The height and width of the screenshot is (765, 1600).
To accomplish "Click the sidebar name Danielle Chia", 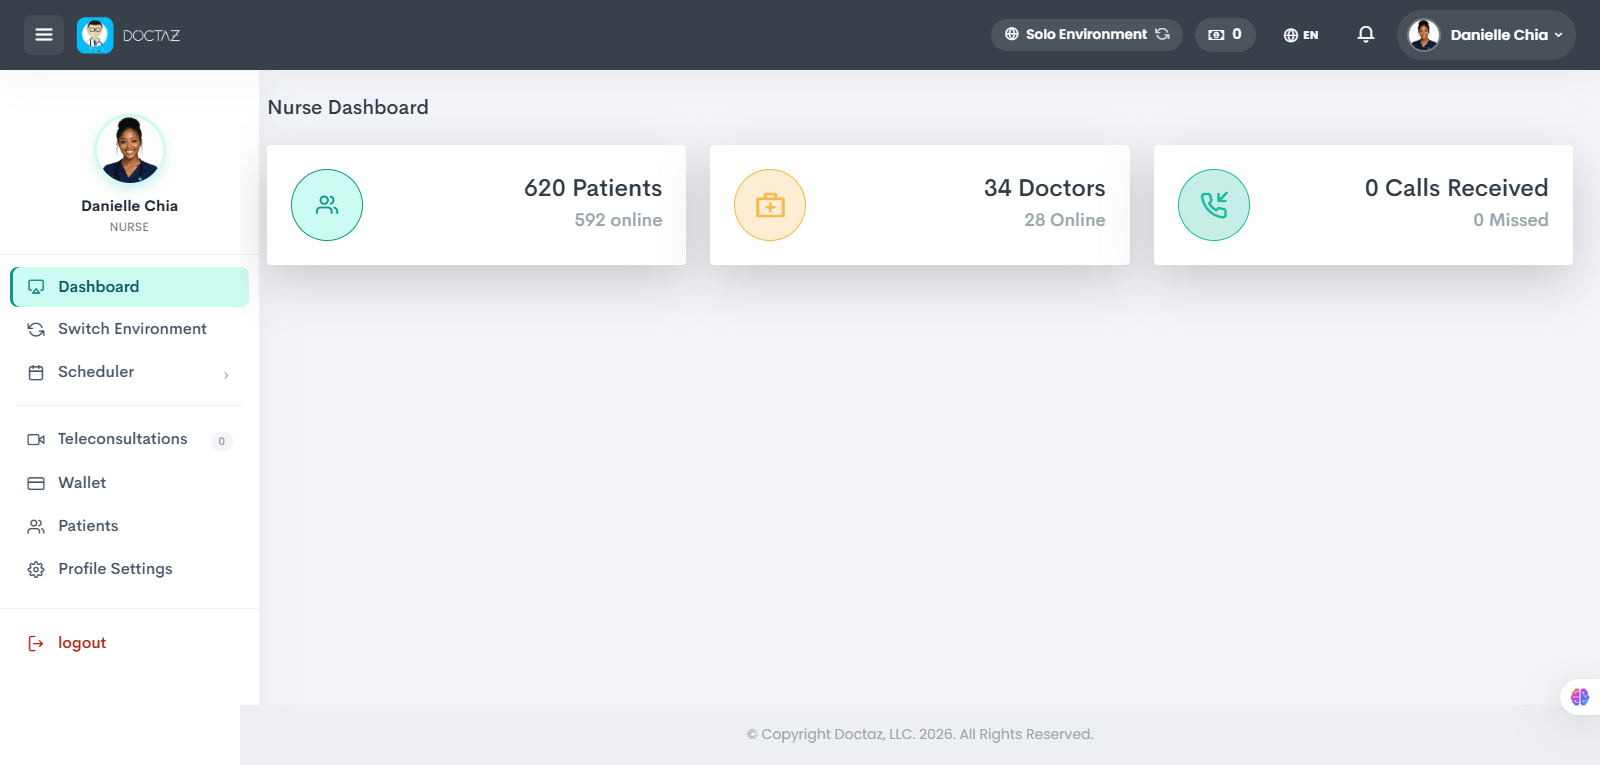I will 130,206.
